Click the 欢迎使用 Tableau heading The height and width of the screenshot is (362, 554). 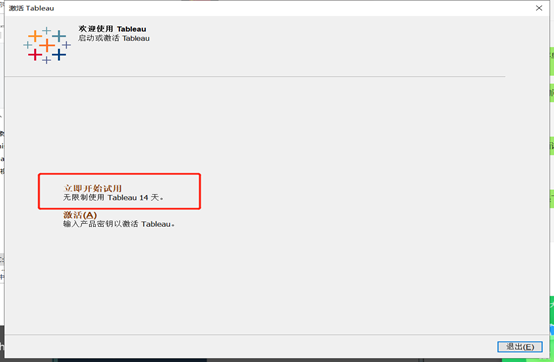[112, 29]
